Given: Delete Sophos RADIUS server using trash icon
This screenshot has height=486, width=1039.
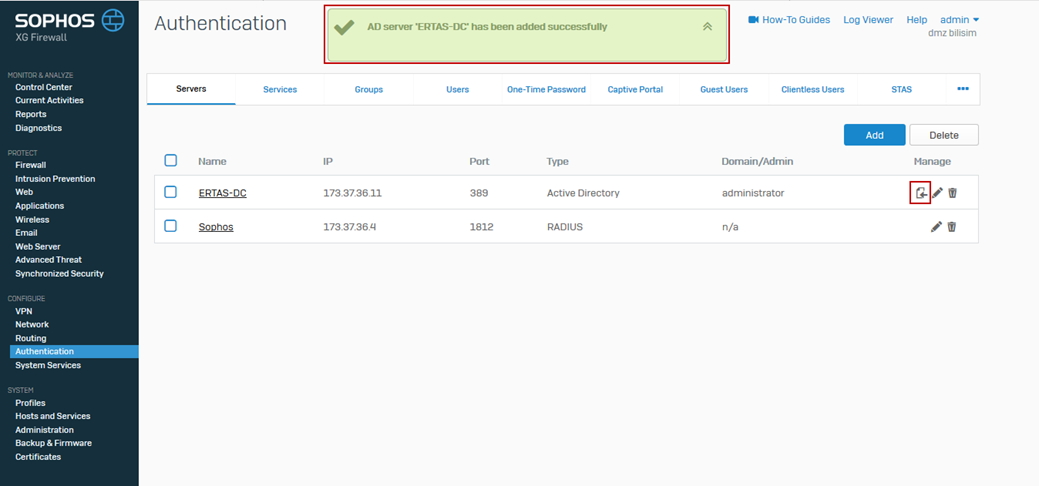Looking at the screenshot, I should (x=952, y=227).
